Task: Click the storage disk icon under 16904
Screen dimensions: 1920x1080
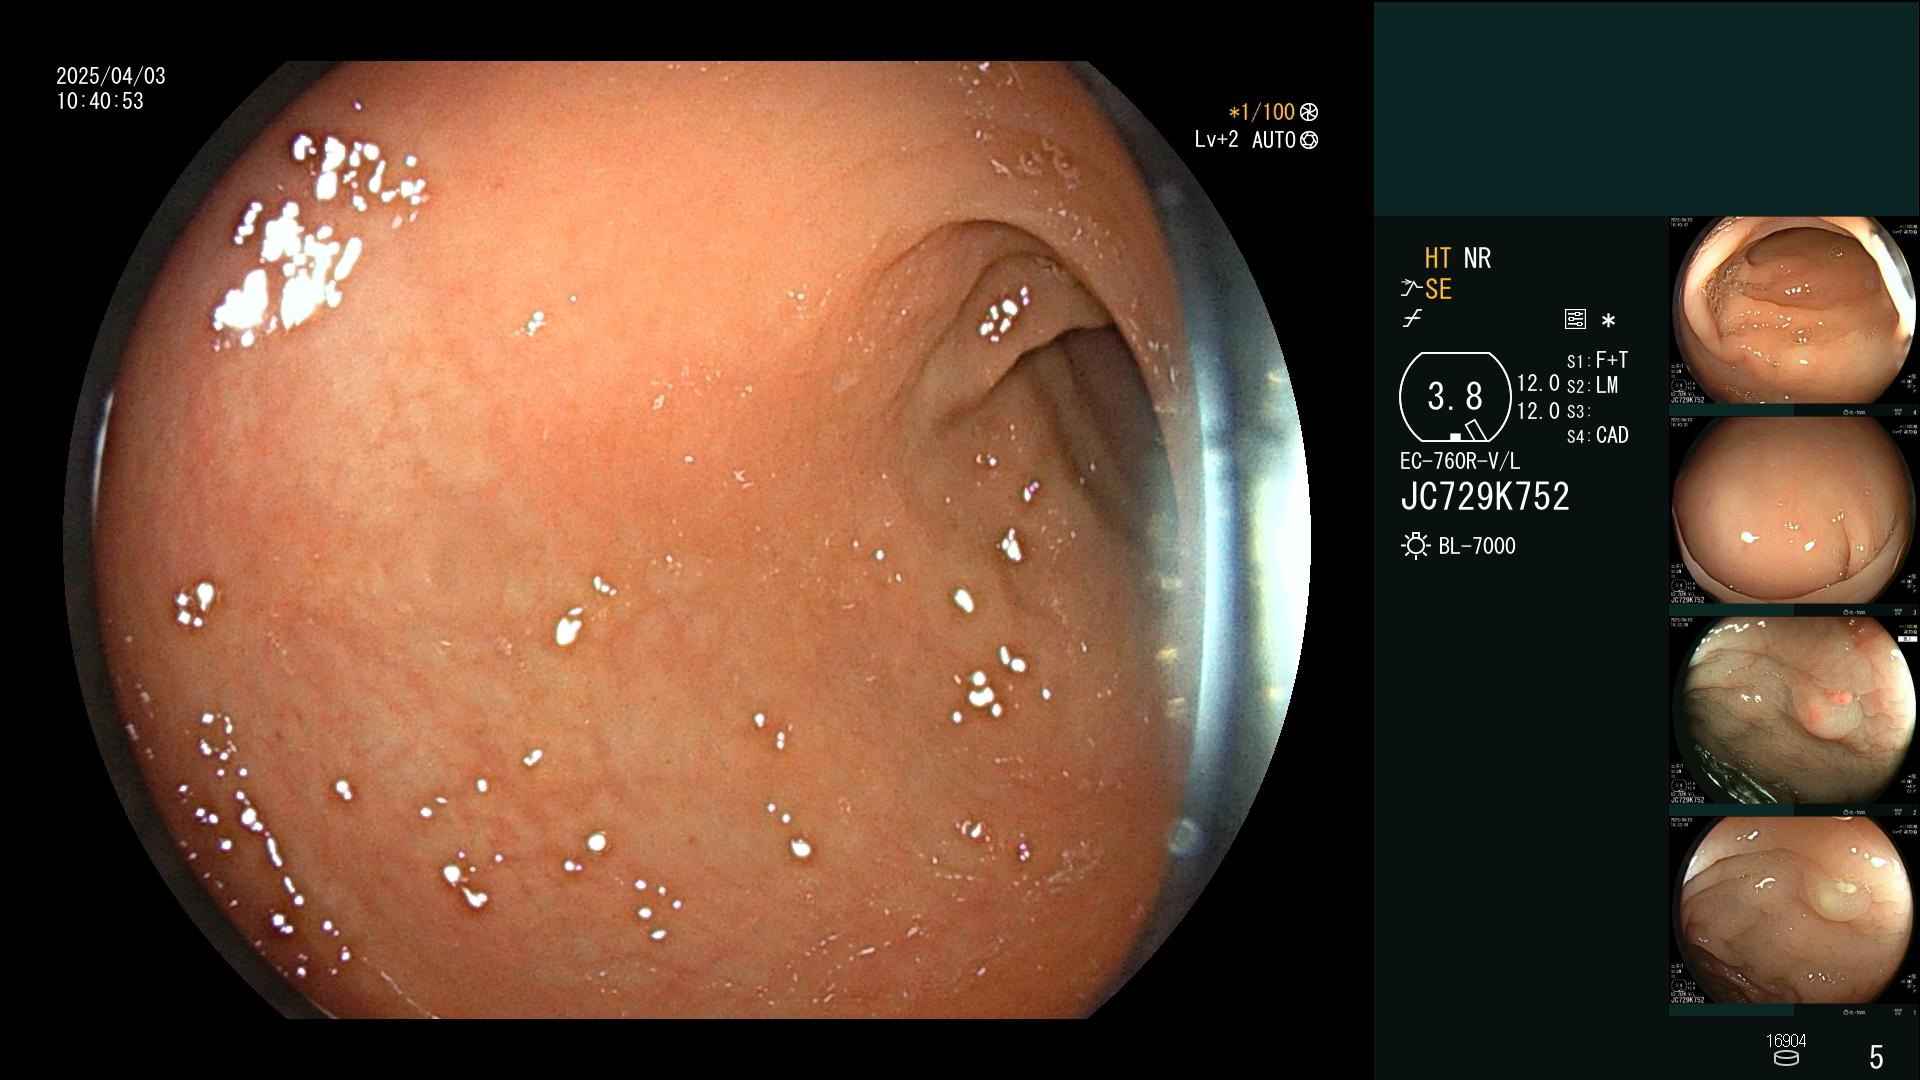Action: pyautogui.click(x=1785, y=1058)
